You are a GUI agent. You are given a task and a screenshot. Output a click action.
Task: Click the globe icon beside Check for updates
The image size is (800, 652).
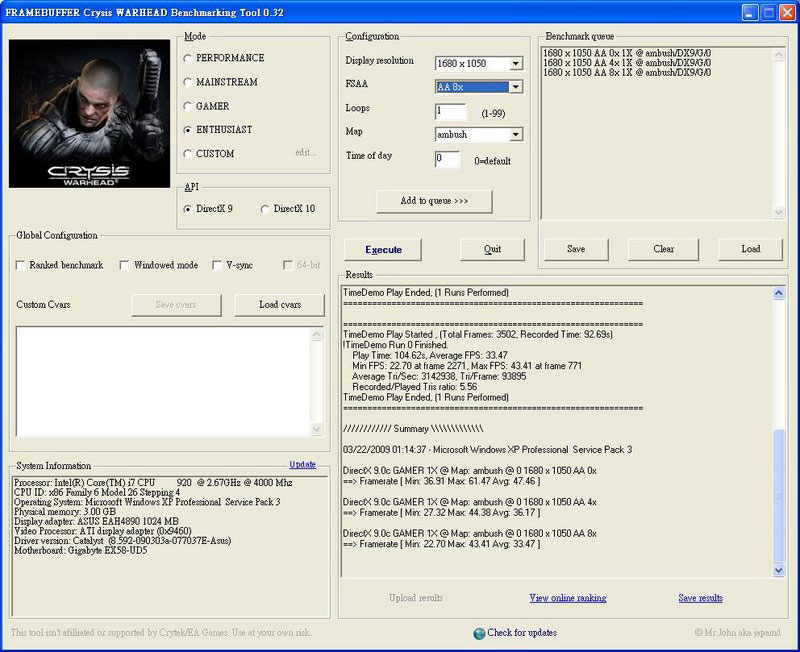(479, 633)
